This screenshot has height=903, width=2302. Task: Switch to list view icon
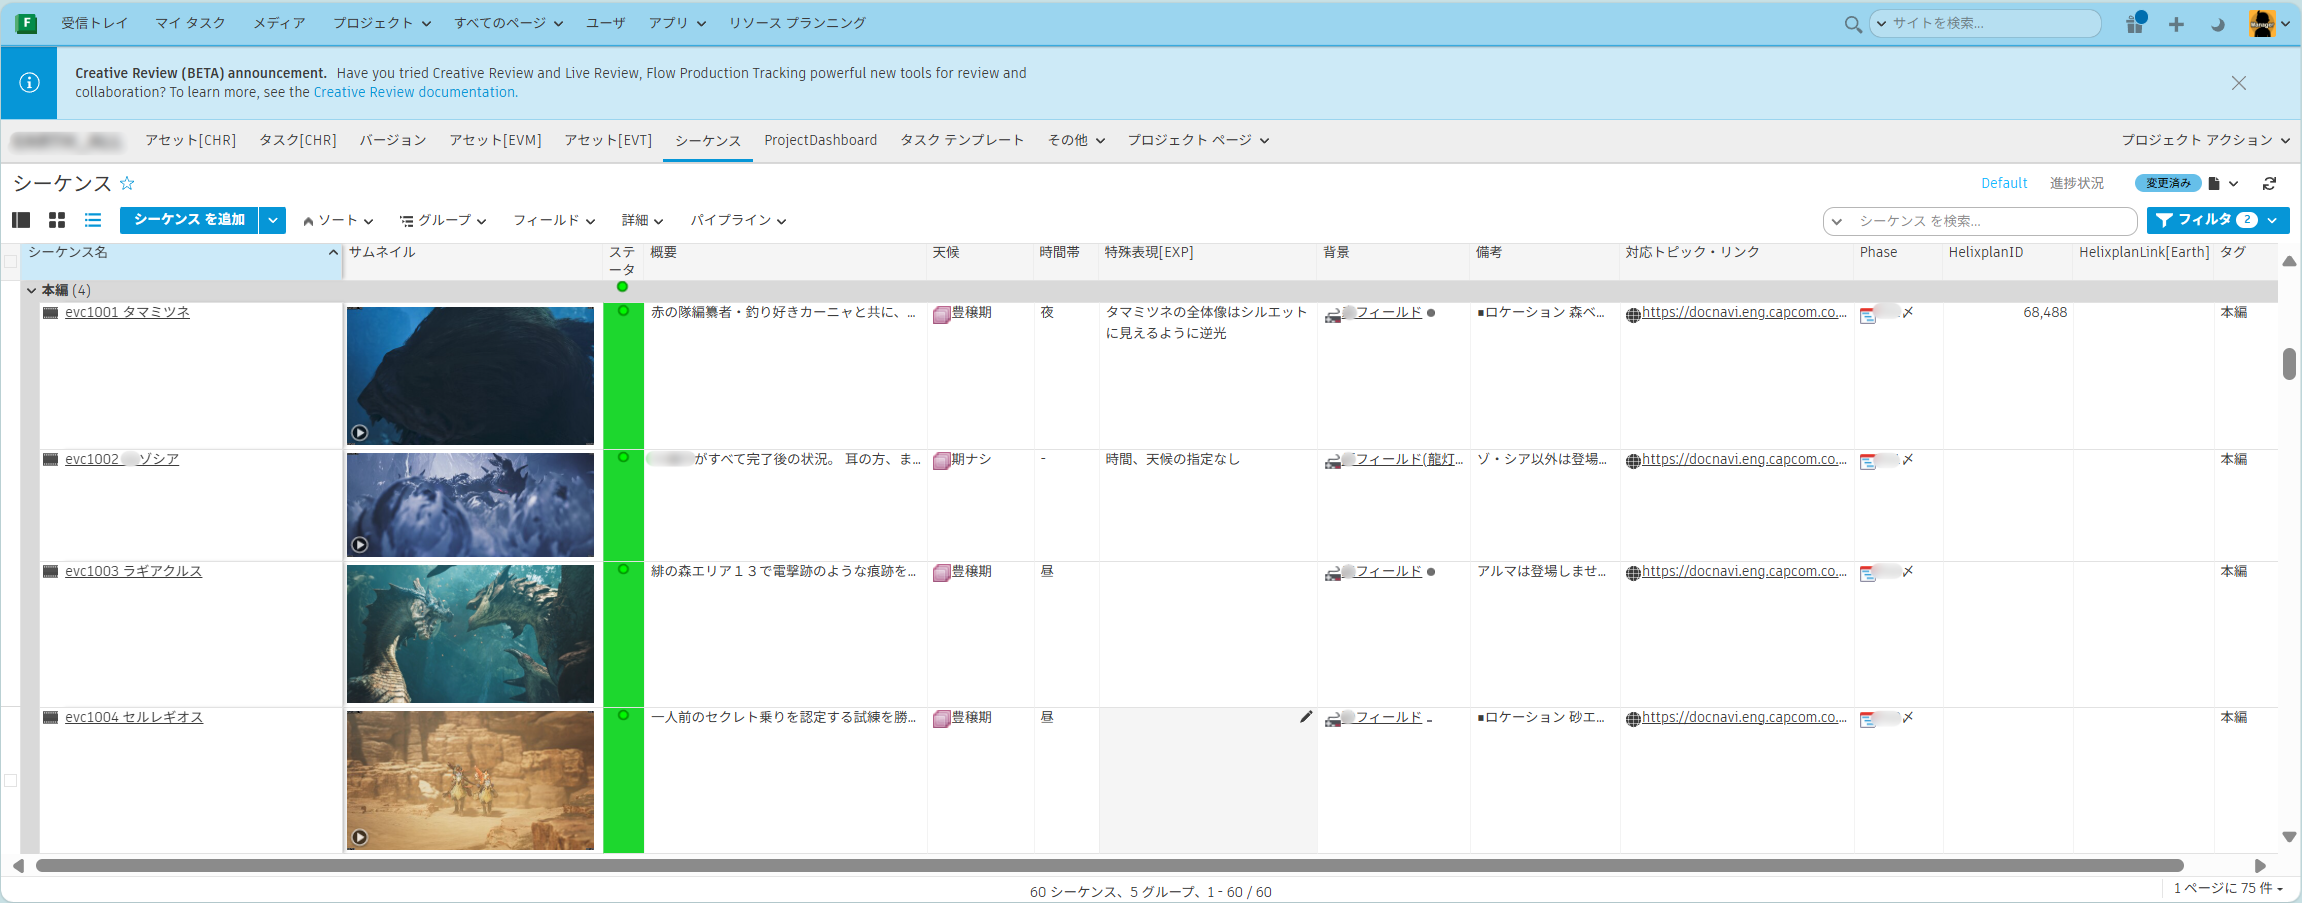(x=93, y=220)
